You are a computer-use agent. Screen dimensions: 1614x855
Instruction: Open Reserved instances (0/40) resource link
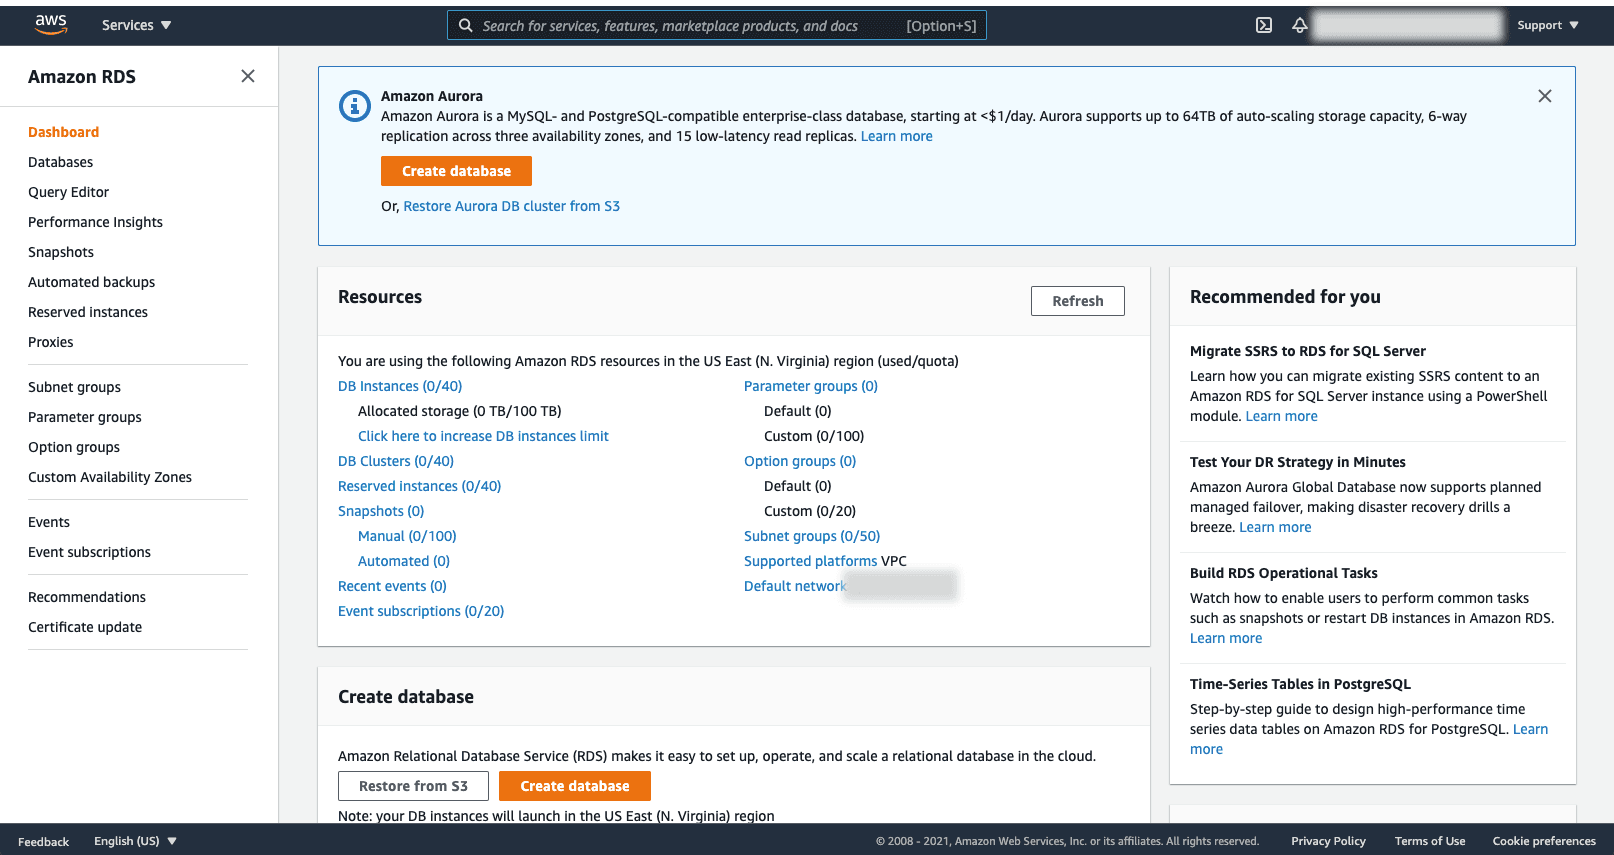point(419,486)
